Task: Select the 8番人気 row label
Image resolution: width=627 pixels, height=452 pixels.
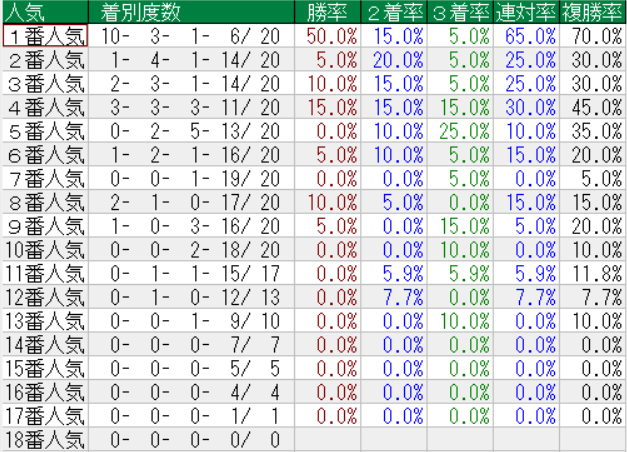Action: [45, 203]
